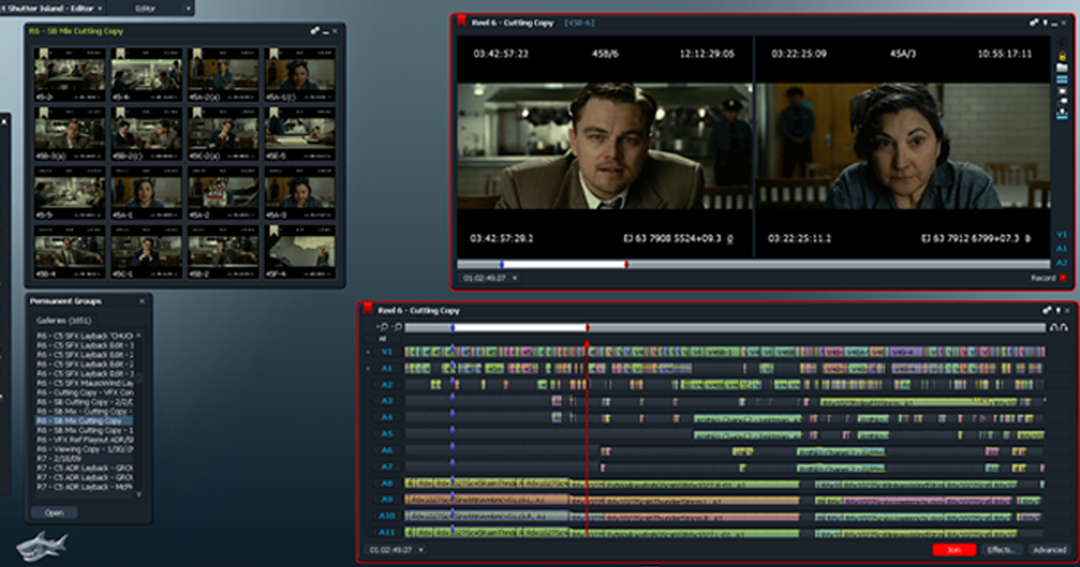Image resolution: width=1080 pixels, height=567 pixels.
Task: Click the timeline overview bar red marker
Action: [x=588, y=328]
